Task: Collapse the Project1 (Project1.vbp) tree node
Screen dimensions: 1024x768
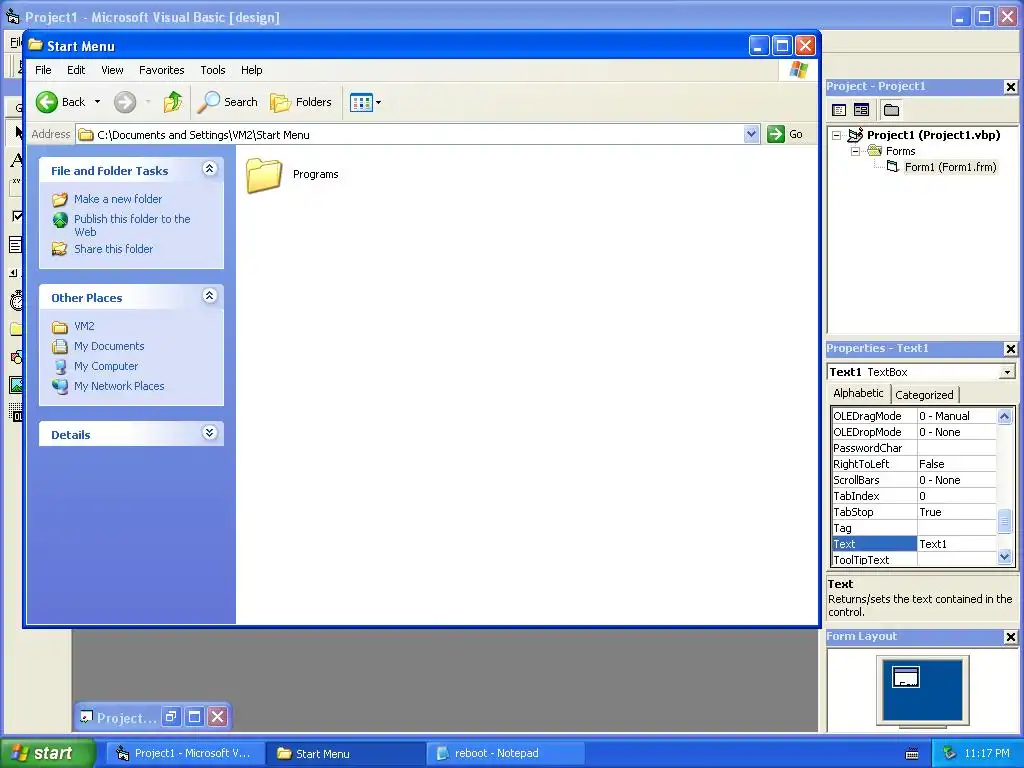Action: [836, 135]
